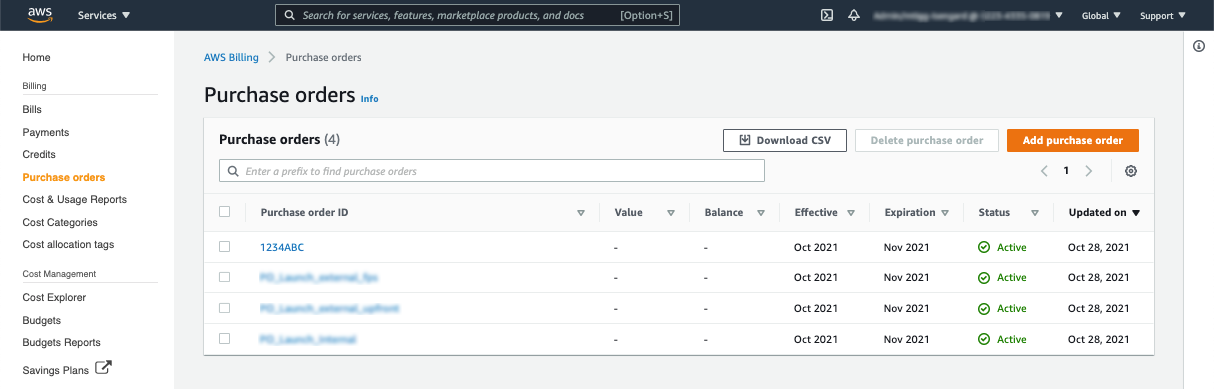1214x389 pixels.
Task: Focus the top AWS services search box
Action: (x=478, y=16)
